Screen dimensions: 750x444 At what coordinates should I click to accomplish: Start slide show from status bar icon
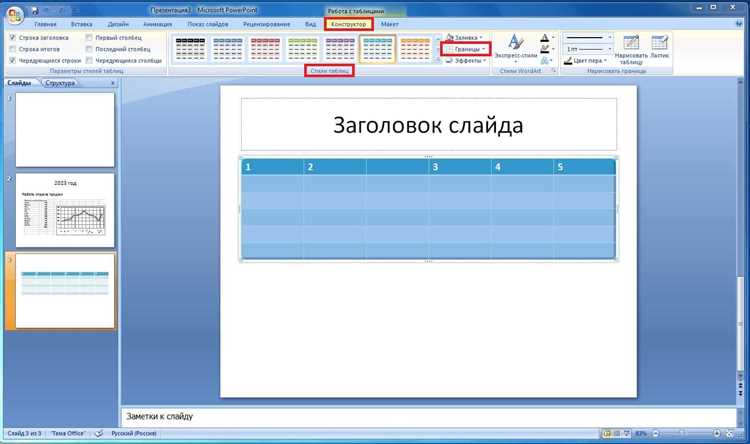point(626,433)
